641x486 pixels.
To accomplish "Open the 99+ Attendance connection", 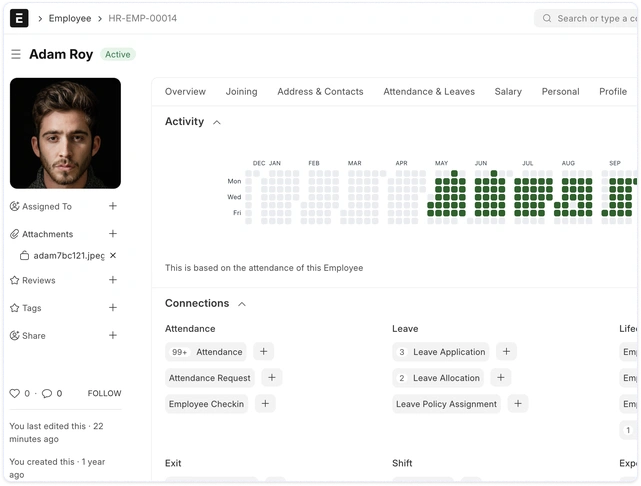I will (x=206, y=352).
